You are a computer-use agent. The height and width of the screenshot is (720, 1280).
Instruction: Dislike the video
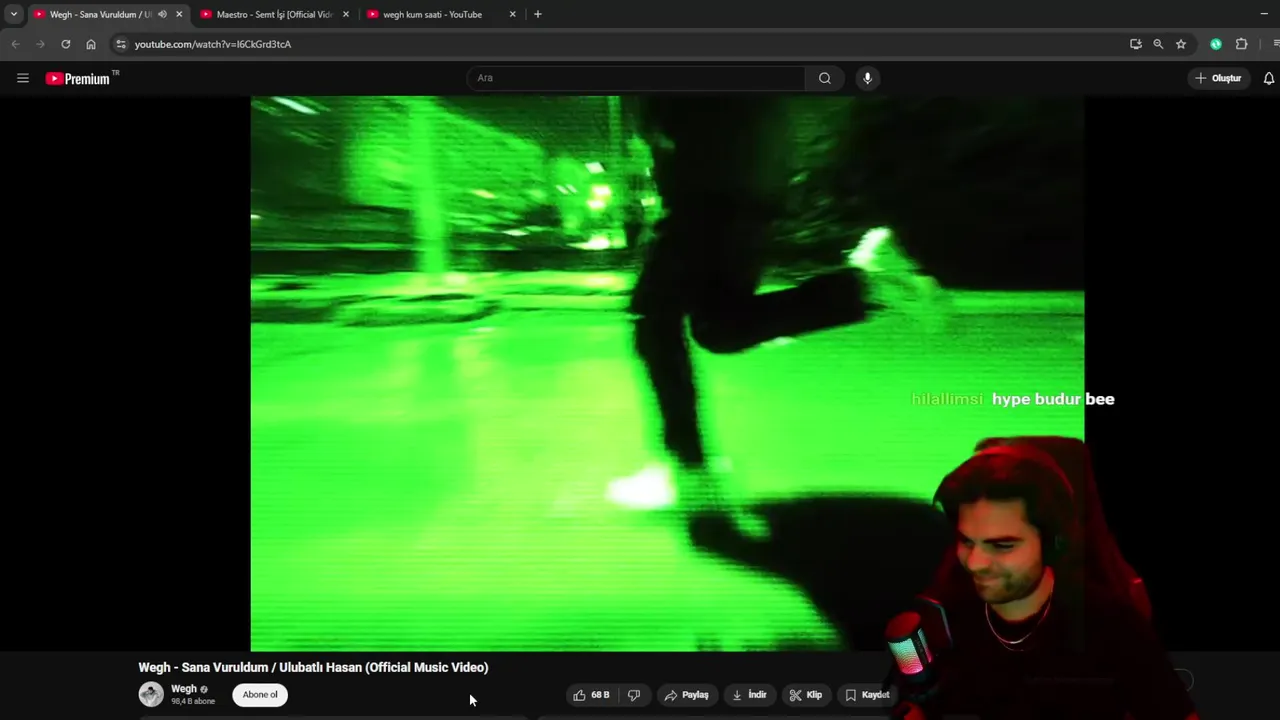634,695
